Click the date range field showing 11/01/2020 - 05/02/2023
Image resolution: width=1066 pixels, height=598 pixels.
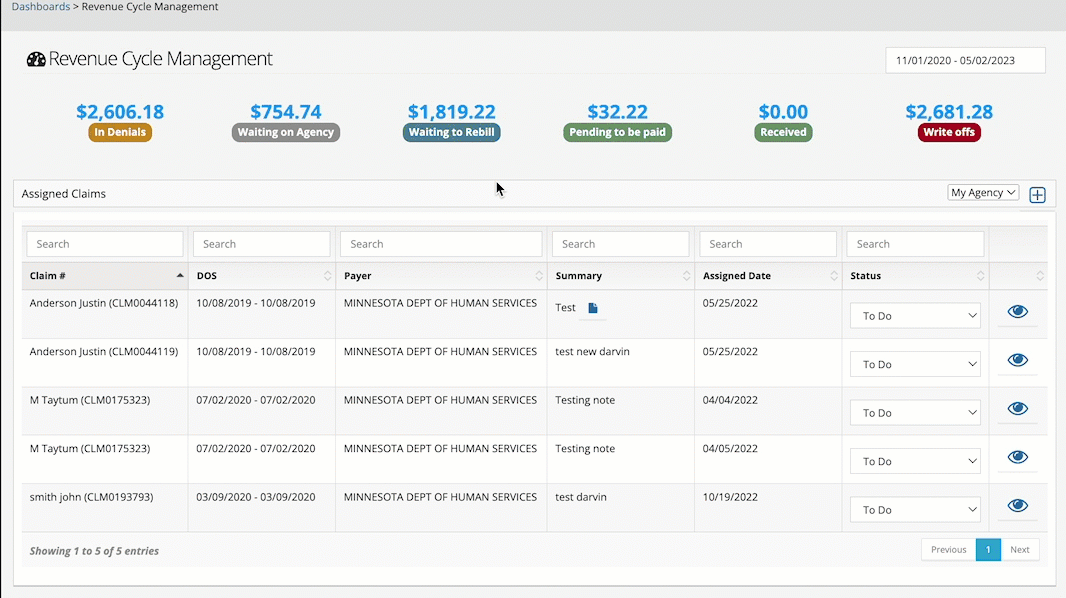point(965,60)
